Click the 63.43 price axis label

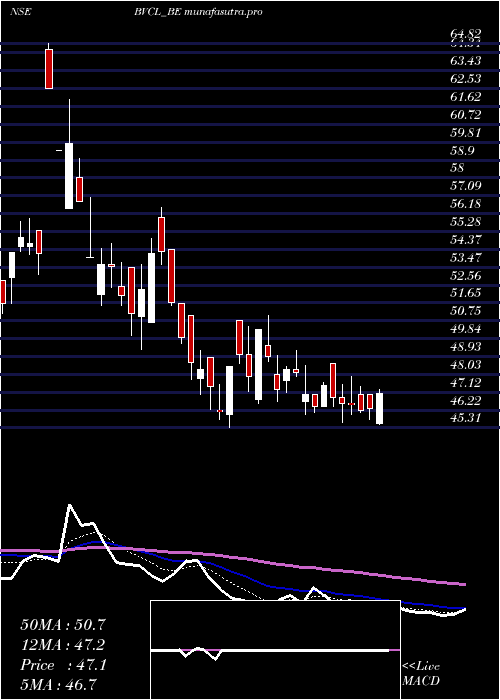click(x=466, y=61)
